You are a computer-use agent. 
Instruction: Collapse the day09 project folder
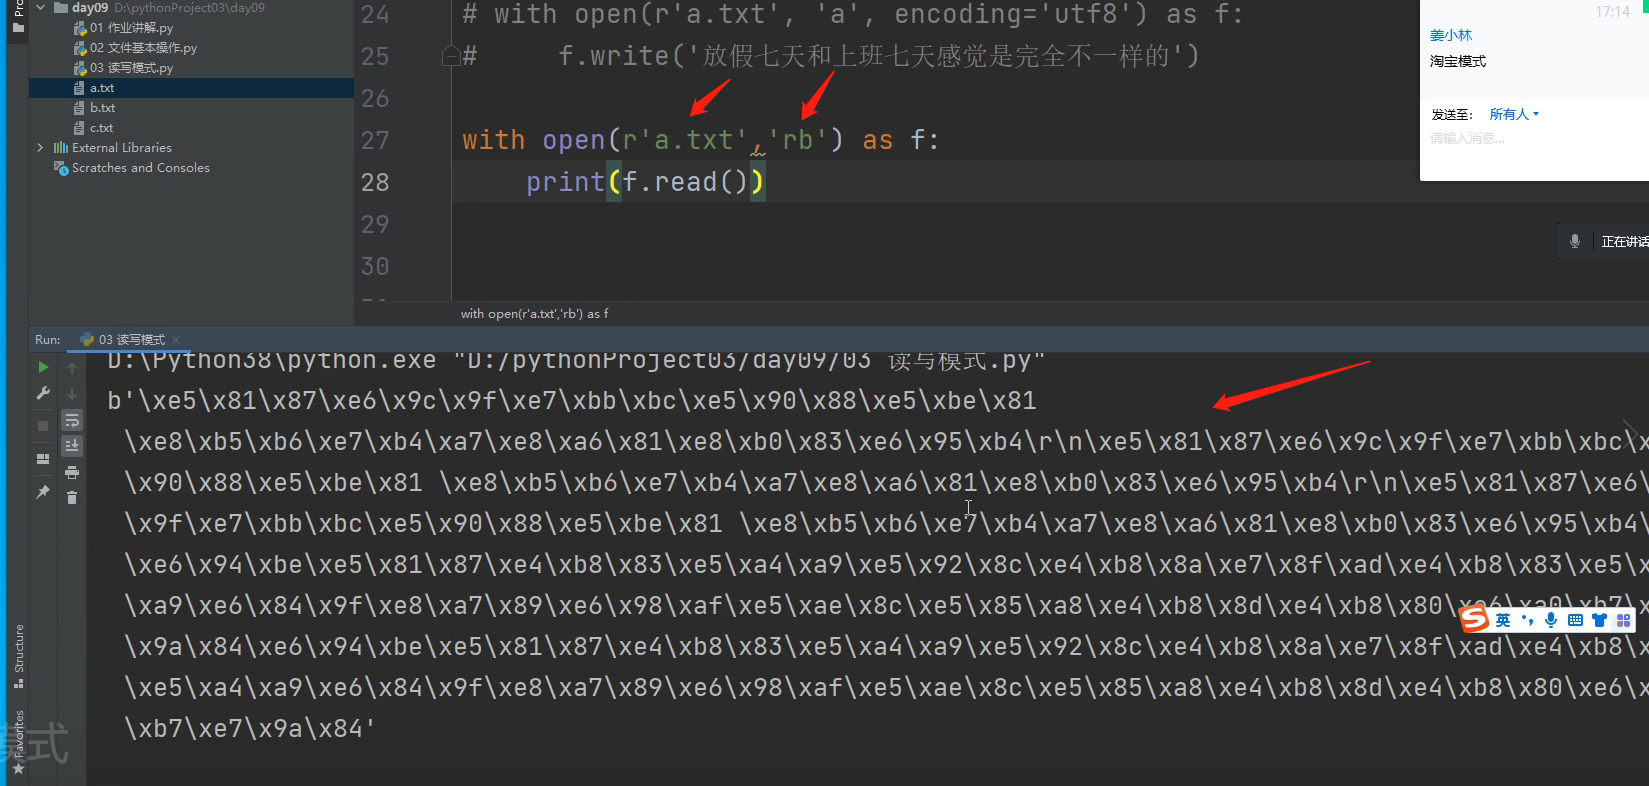(x=41, y=7)
